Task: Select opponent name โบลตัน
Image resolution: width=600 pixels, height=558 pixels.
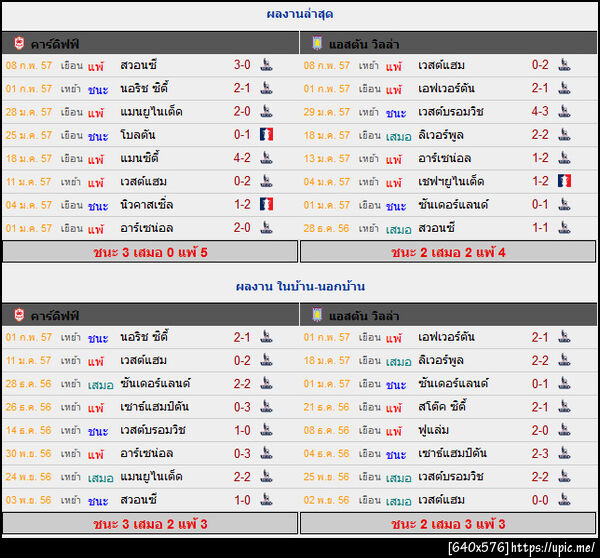Action: (x=137, y=135)
